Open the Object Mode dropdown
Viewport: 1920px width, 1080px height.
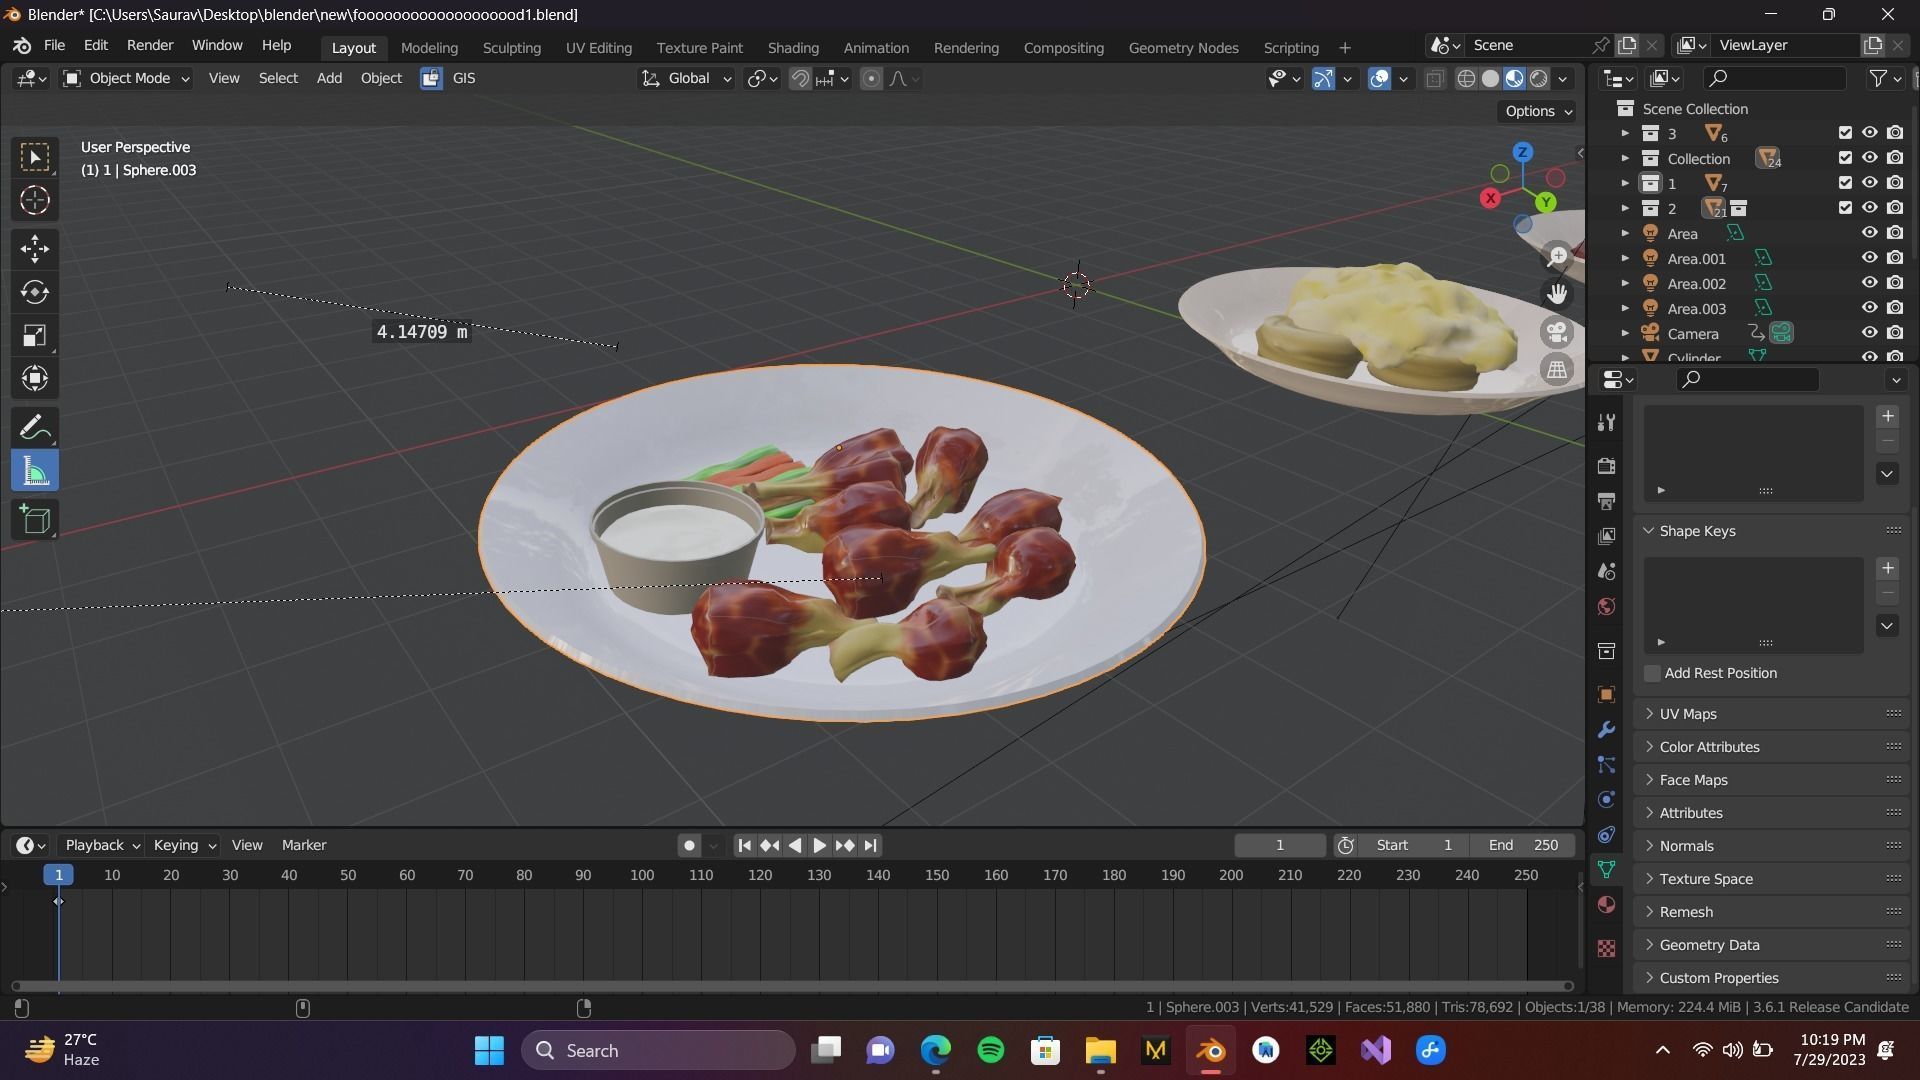[127, 78]
